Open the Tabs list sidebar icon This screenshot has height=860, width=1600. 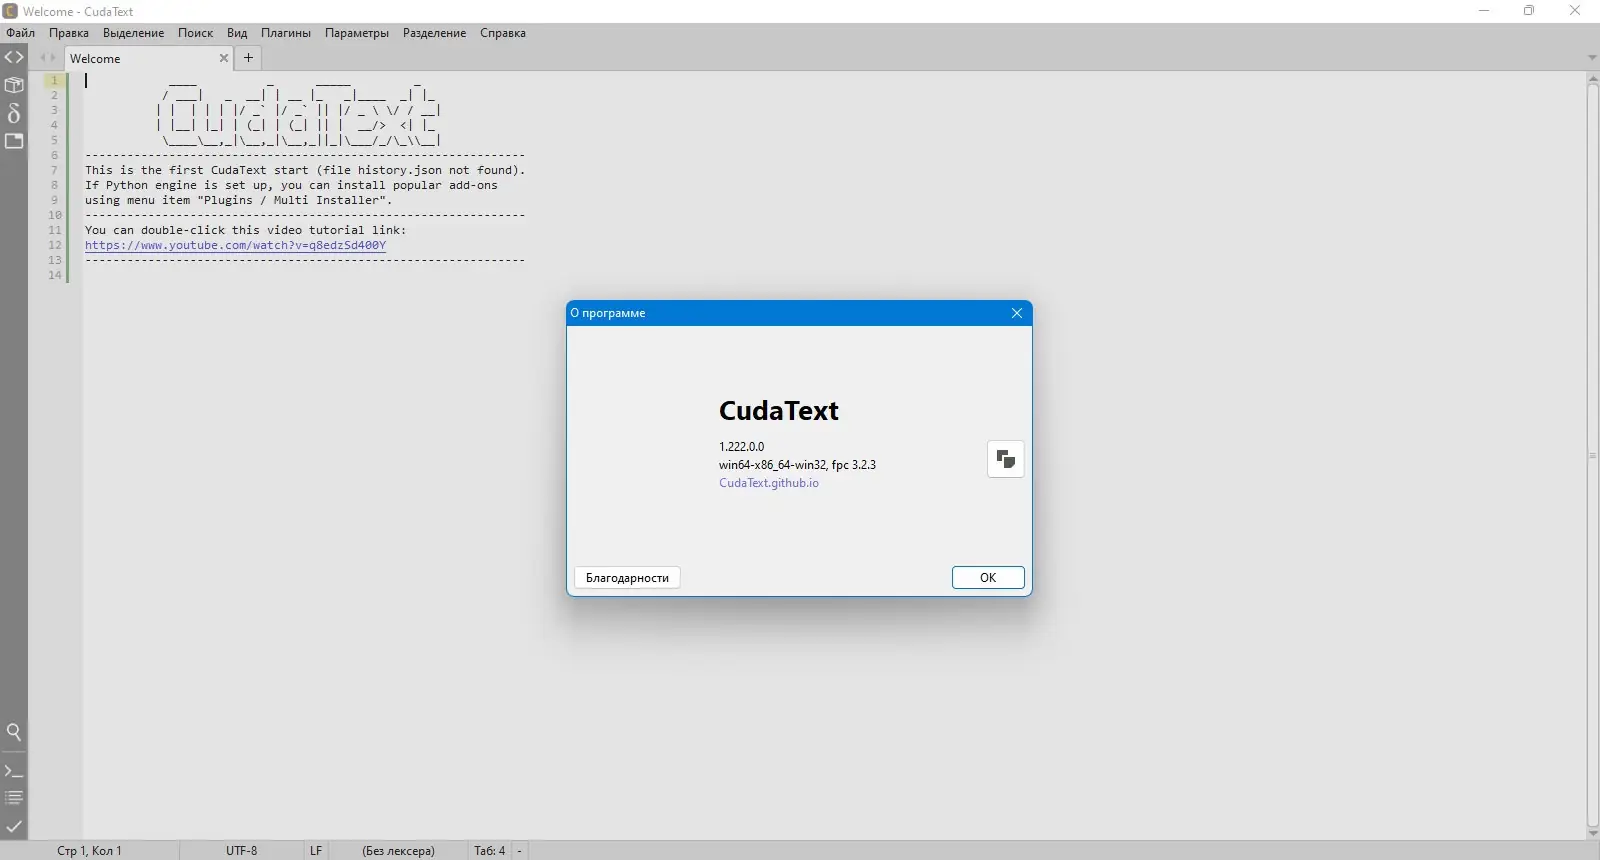(x=14, y=141)
